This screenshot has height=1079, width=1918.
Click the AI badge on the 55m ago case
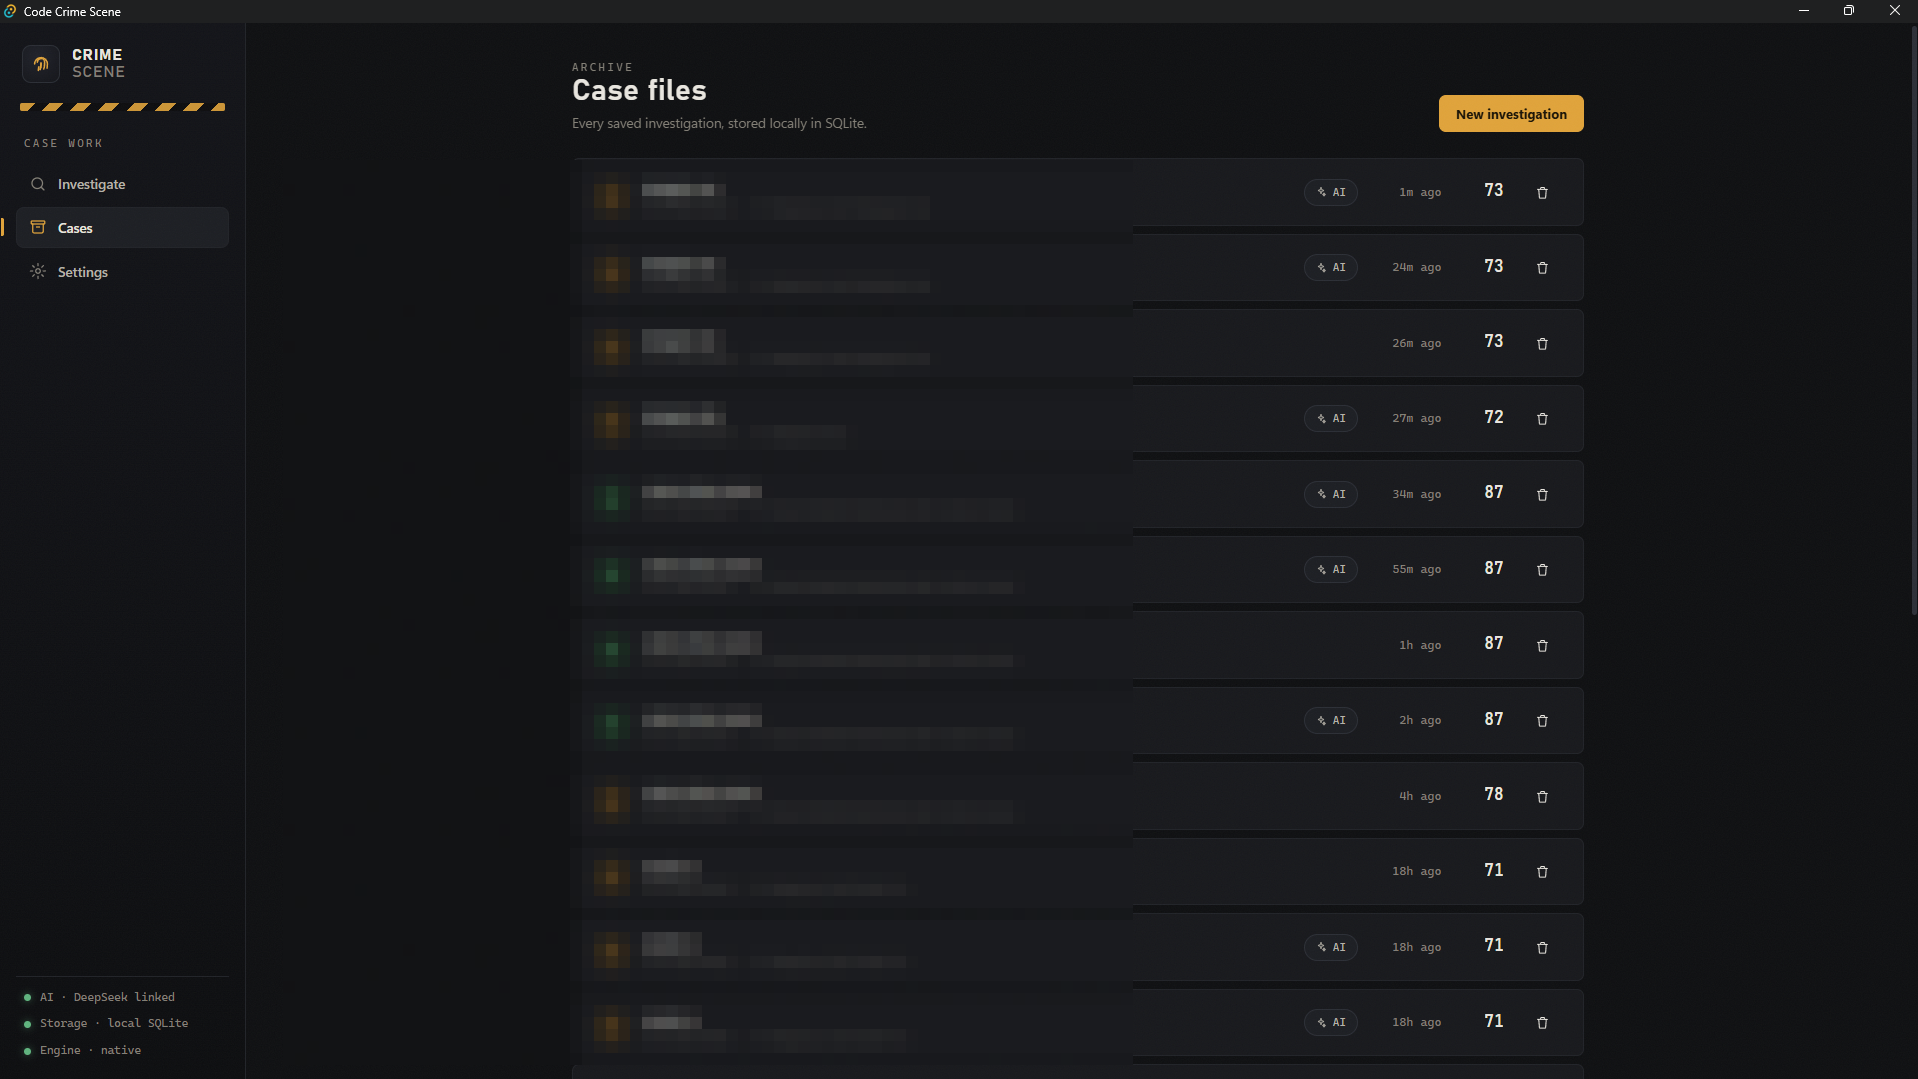click(x=1331, y=569)
